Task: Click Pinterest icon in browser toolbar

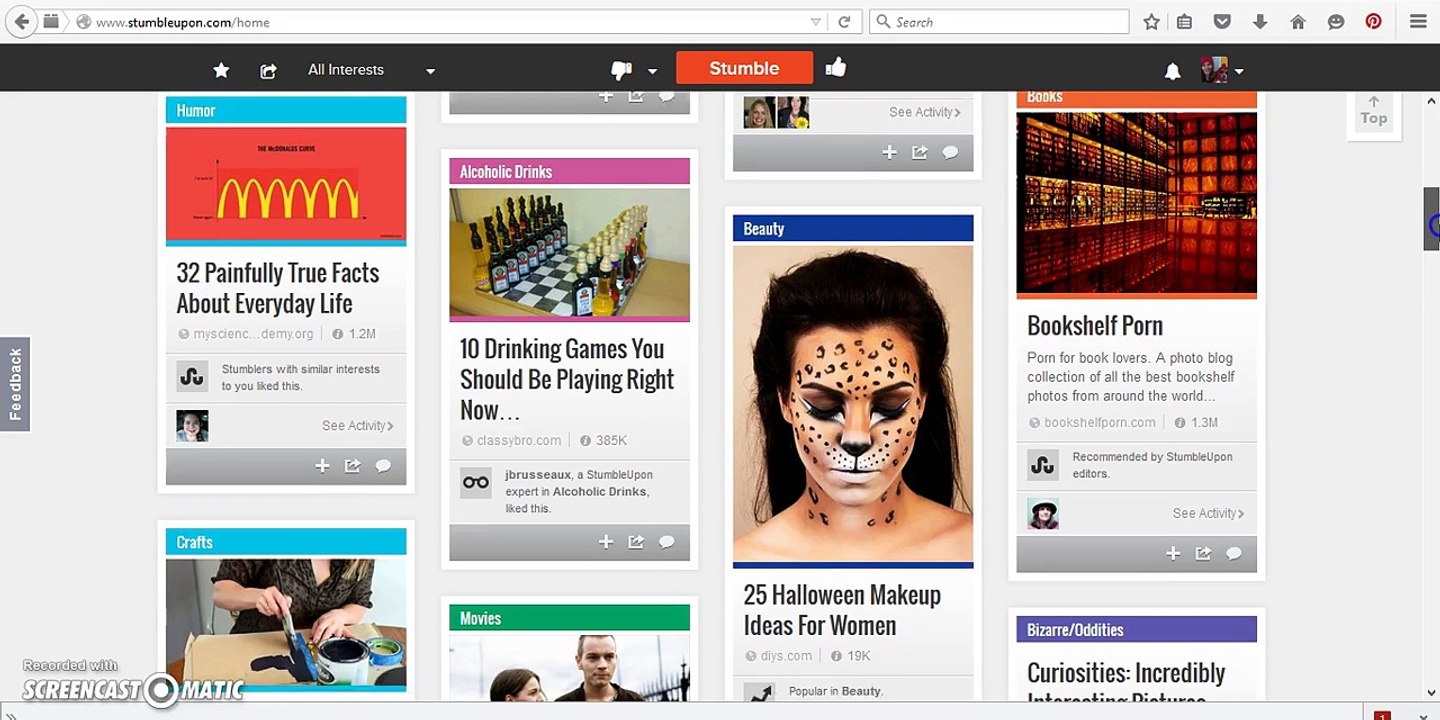Action: [x=1374, y=21]
